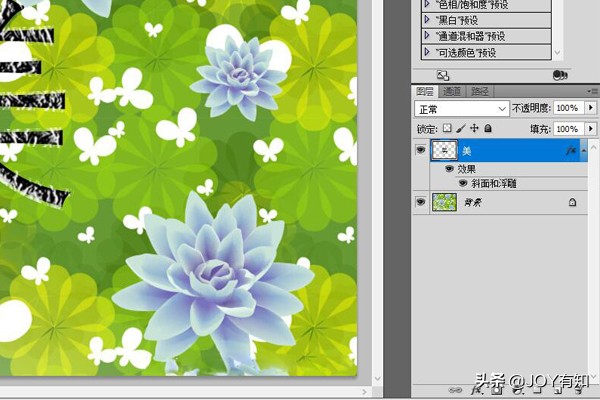Click the 效果 row label
This screenshot has height=400, width=600.
[467, 169]
